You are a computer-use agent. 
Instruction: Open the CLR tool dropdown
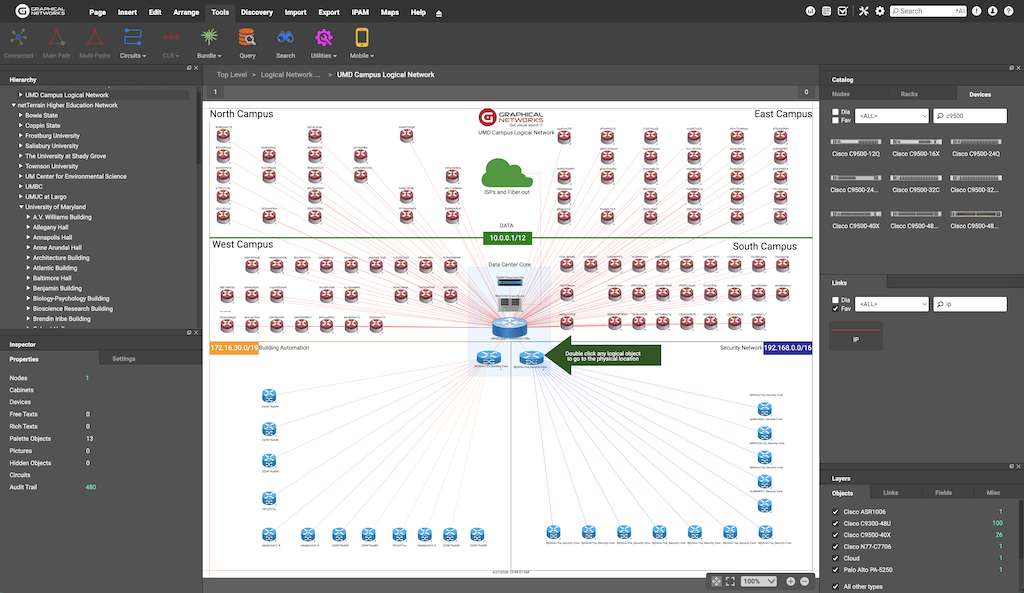pyautogui.click(x=171, y=43)
